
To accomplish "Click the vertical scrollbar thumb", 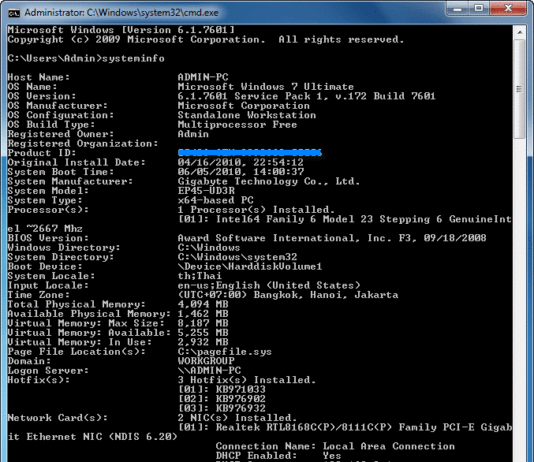I will [x=520, y=89].
